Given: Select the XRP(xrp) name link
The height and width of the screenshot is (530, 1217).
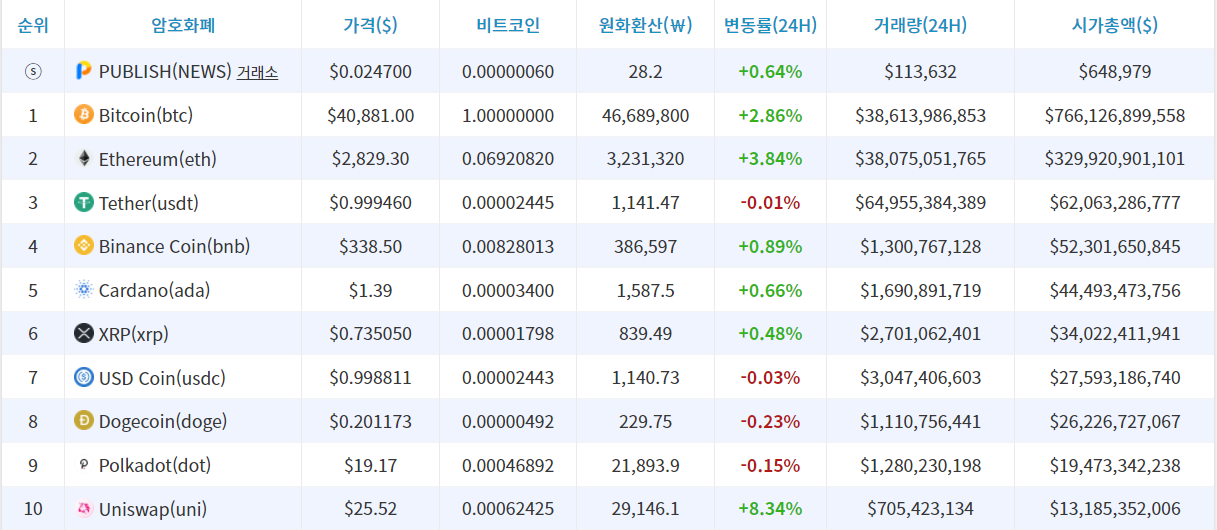Looking at the screenshot, I should (x=135, y=334).
